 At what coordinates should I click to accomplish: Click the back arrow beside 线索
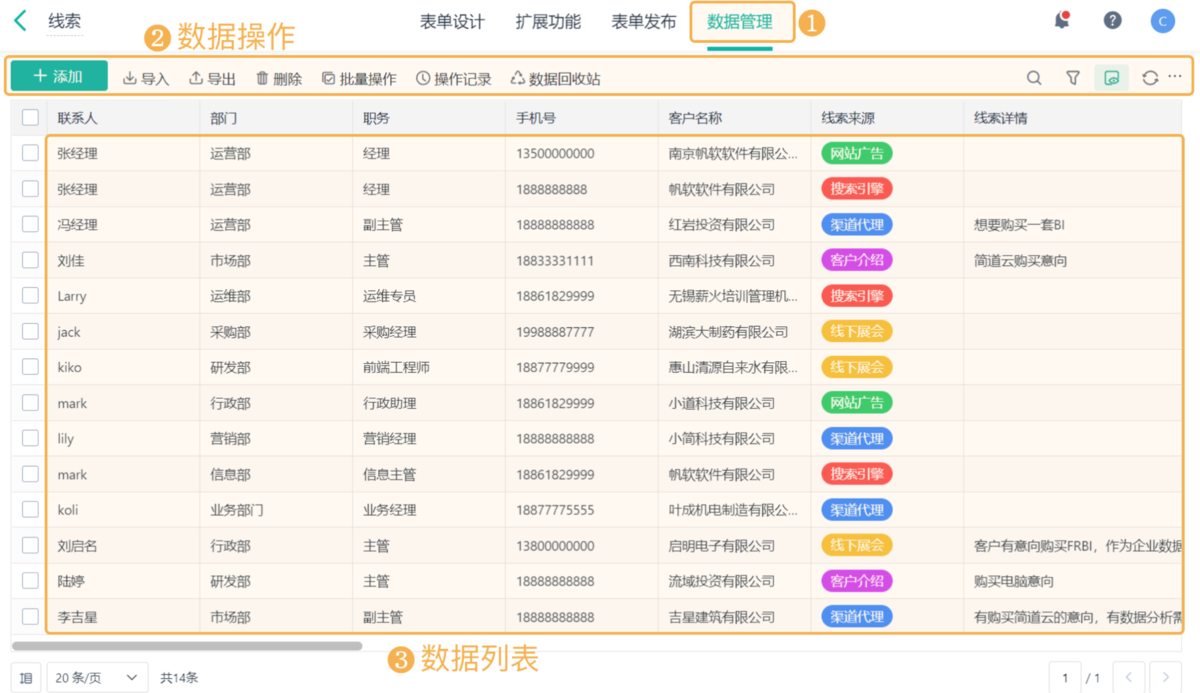point(20,18)
